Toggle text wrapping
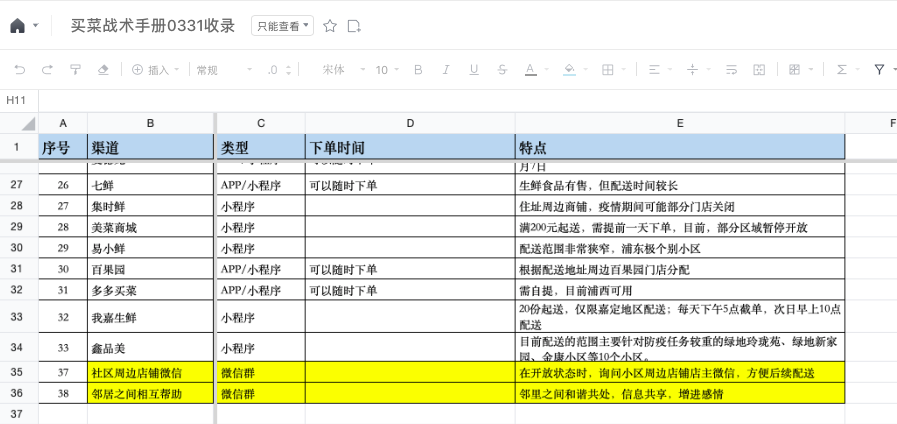Viewport: 897px width, 424px height. pos(731,70)
